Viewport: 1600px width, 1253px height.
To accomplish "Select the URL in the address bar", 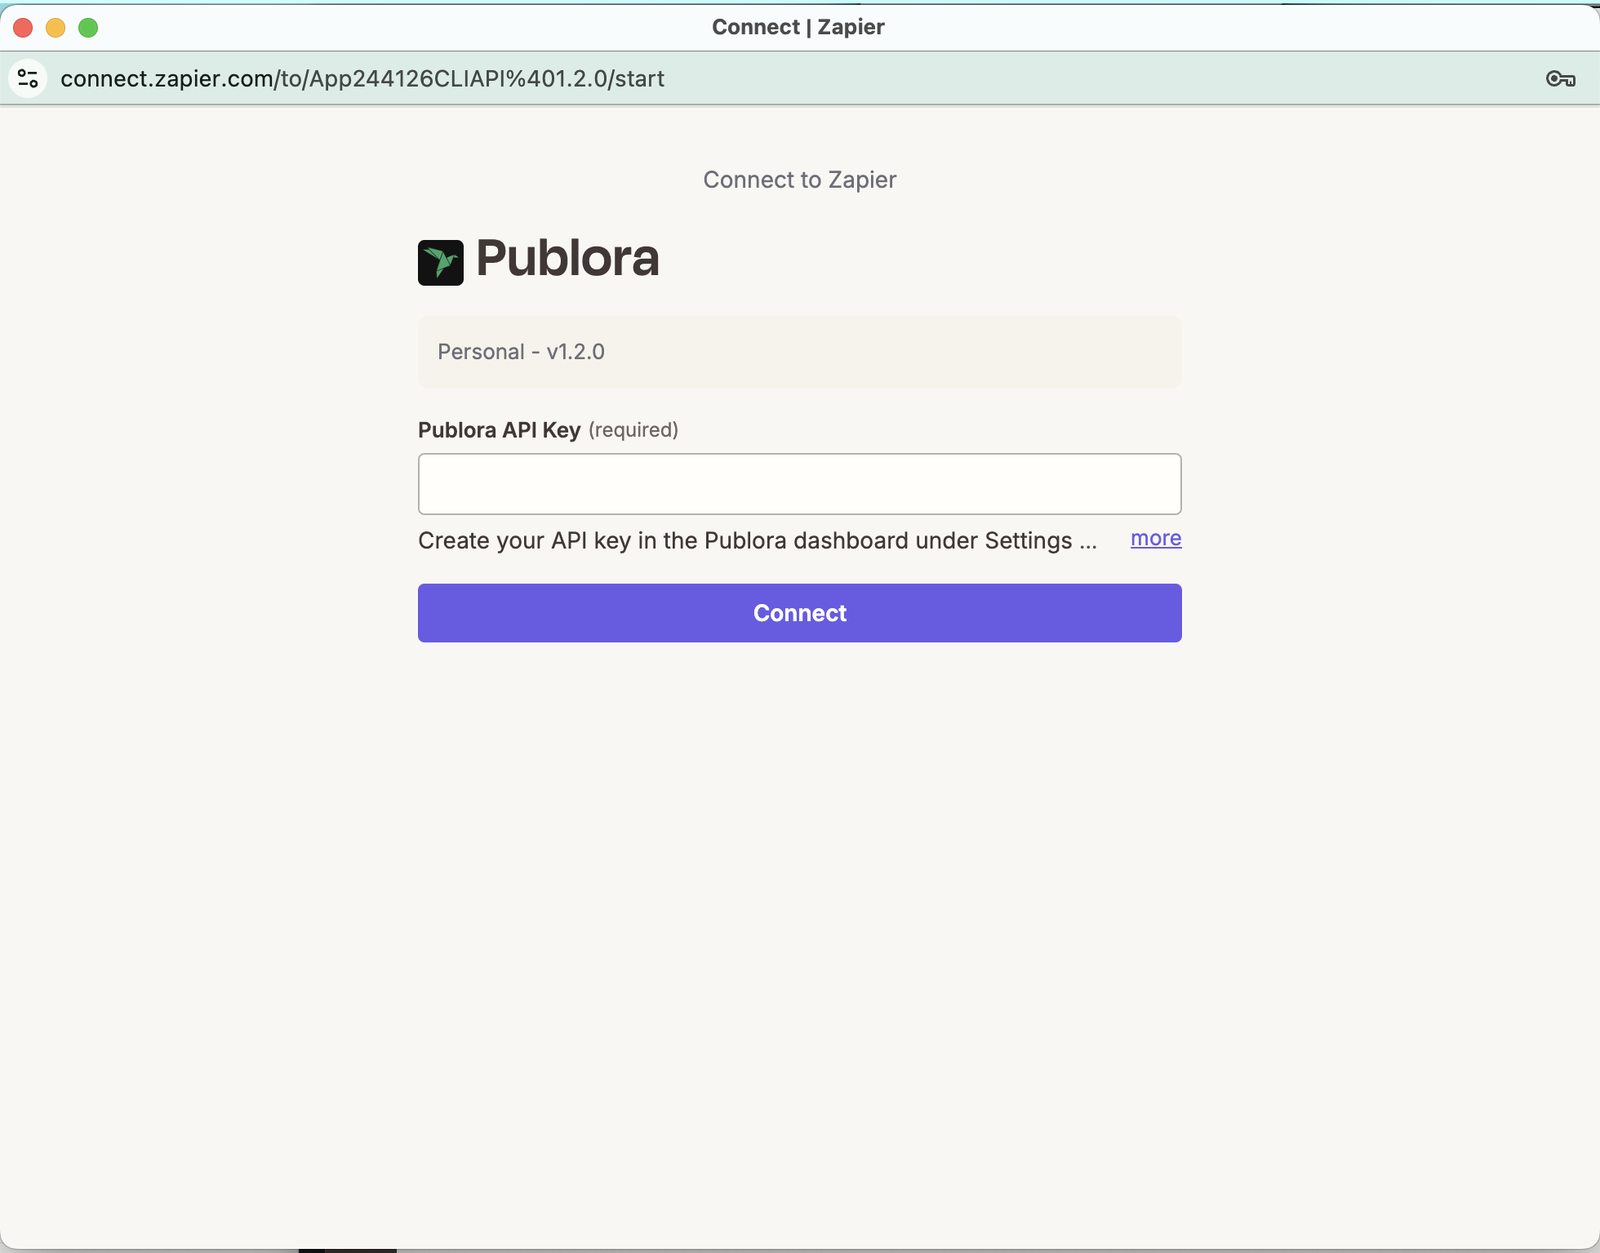I will tap(362, 79).
